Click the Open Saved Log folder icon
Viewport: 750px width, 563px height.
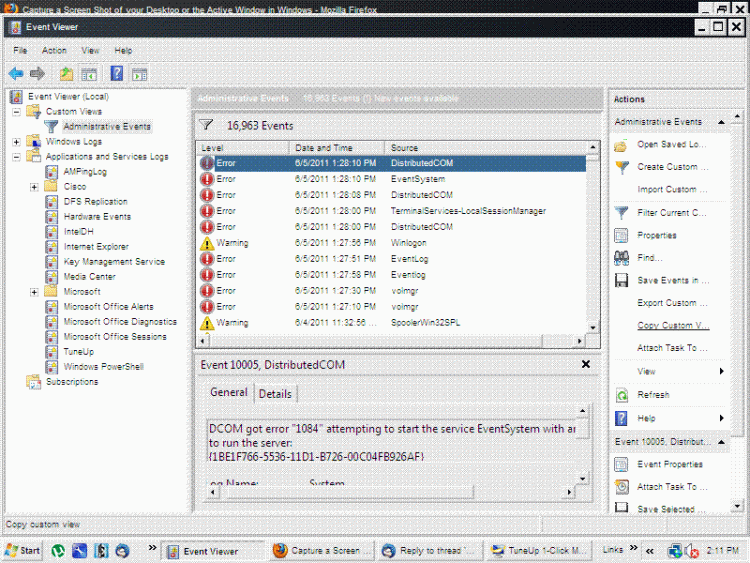[x=620, y=145]
